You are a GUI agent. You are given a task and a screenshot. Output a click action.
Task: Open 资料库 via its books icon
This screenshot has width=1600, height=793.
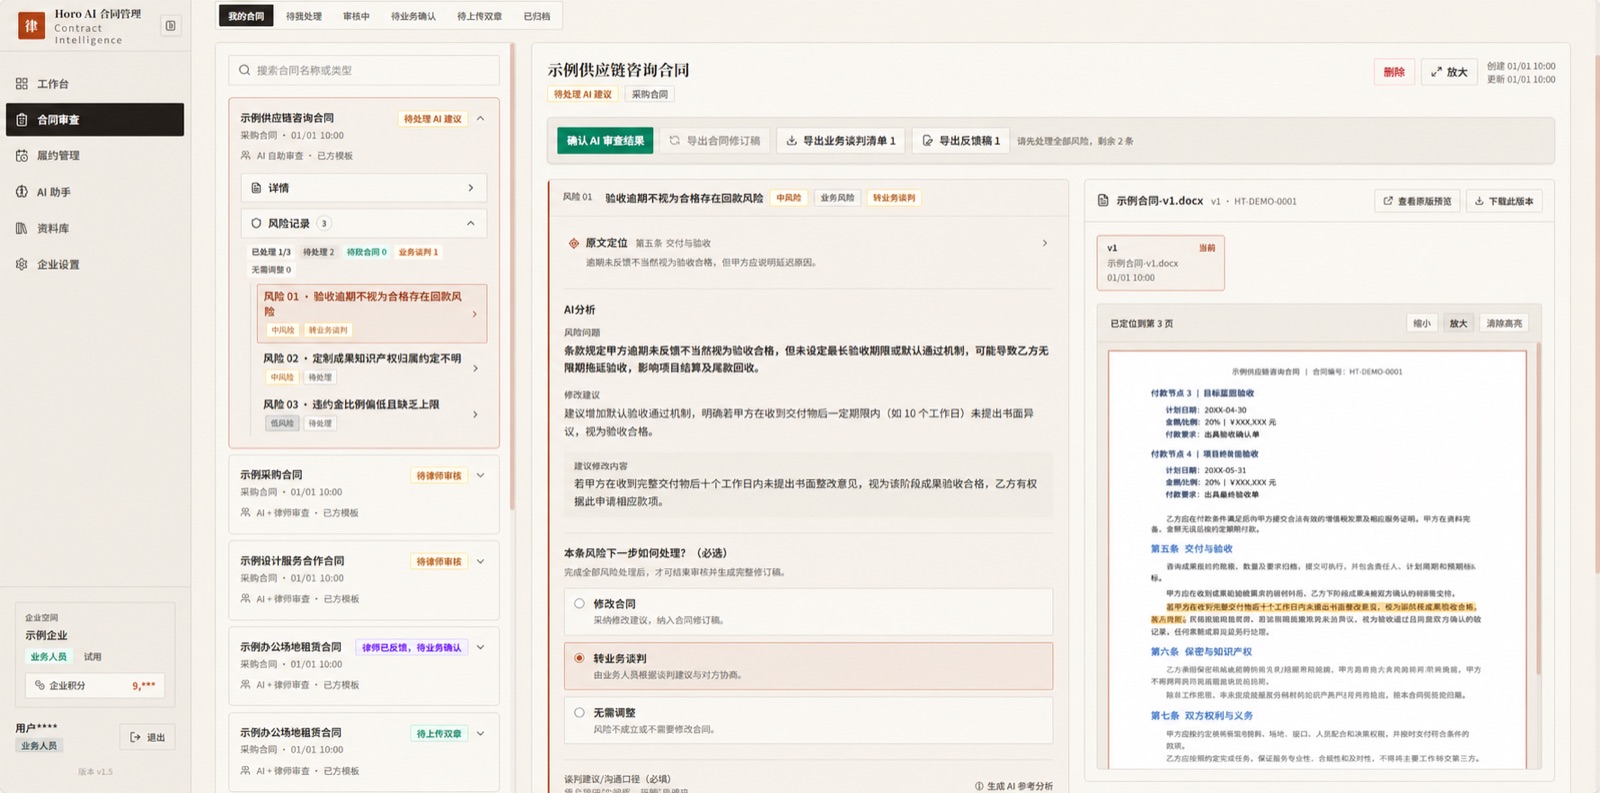pyautogui.click(x=22, y=228)
